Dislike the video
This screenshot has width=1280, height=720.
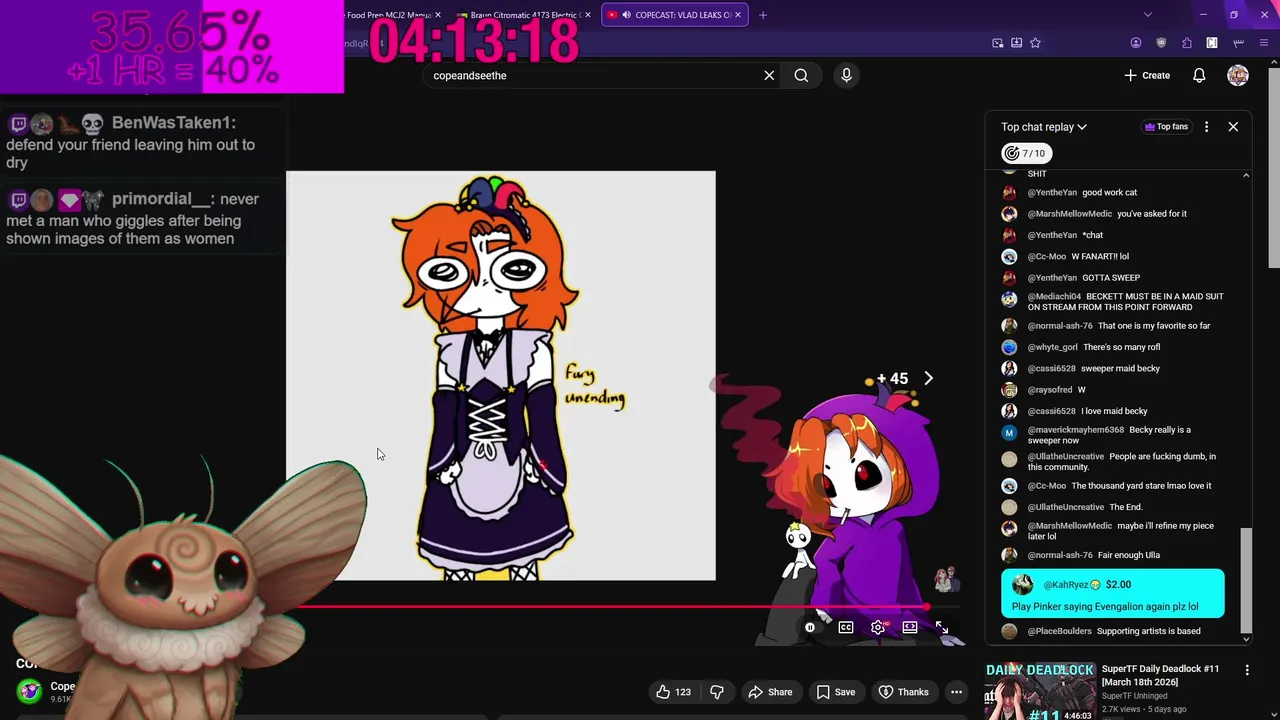coord(717,692)
